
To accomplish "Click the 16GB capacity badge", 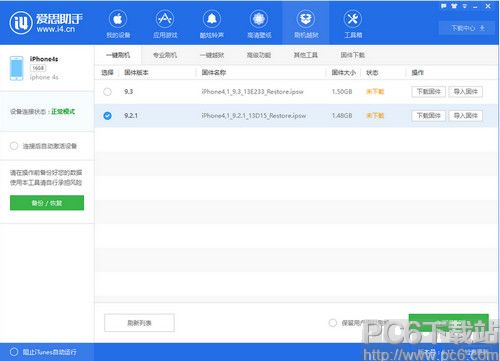I will (38, 68).
